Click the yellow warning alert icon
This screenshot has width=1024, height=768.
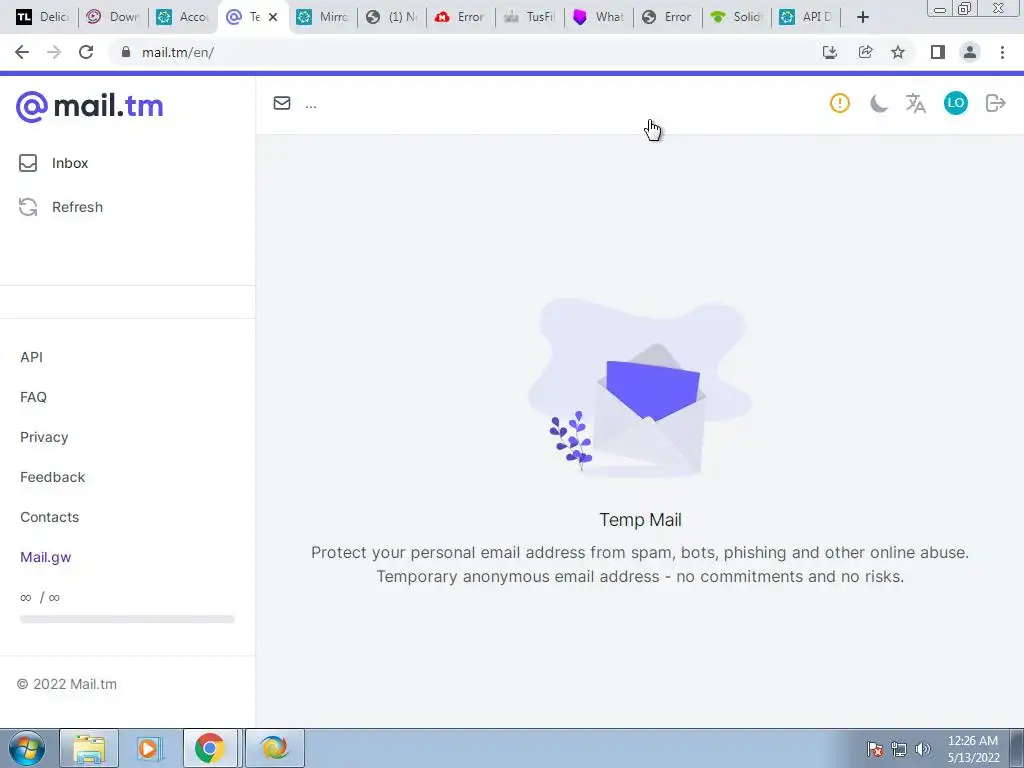(840, 103)
